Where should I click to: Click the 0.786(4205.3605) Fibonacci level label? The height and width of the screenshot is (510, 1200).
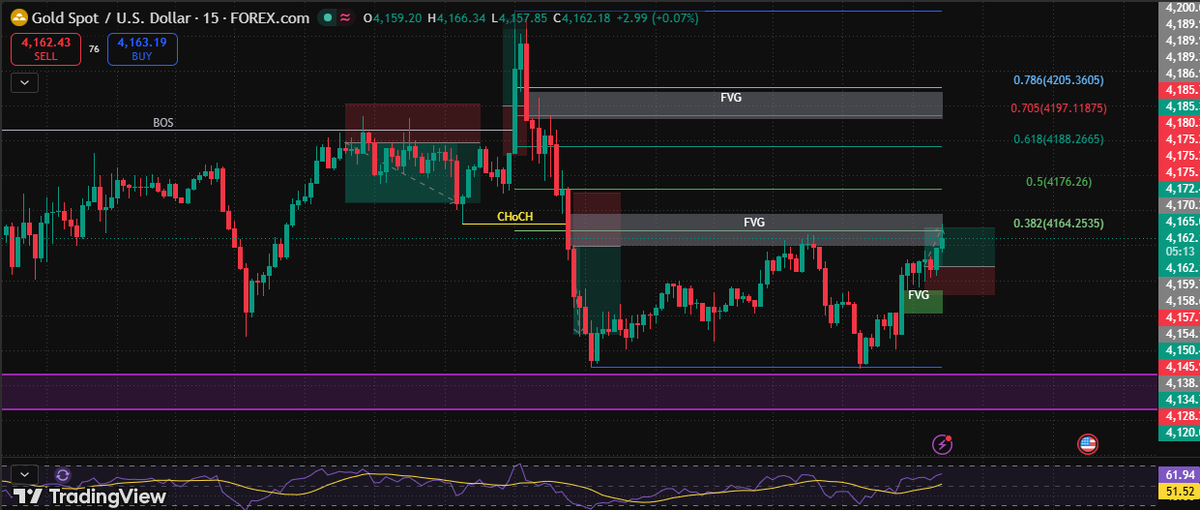click(1058, 80)
